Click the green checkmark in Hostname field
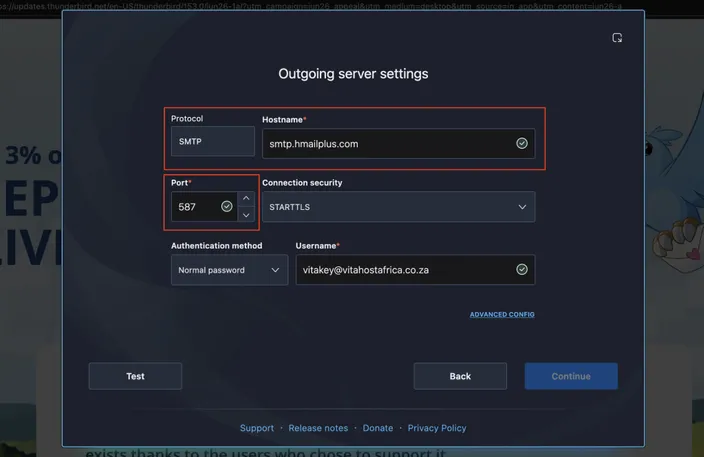This screenshot has height=457, width=704. [x=521, y=143]
